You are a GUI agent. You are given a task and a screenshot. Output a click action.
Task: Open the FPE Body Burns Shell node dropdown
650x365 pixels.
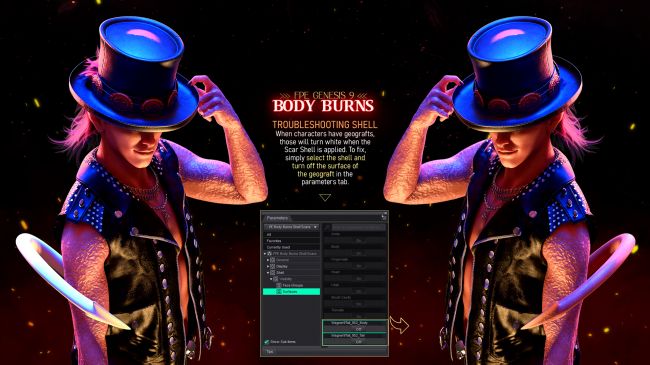click(291, 227)
